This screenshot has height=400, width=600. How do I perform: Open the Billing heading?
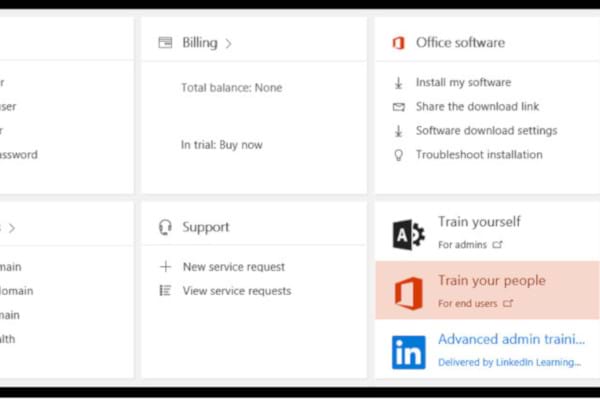tap(200, 42)
